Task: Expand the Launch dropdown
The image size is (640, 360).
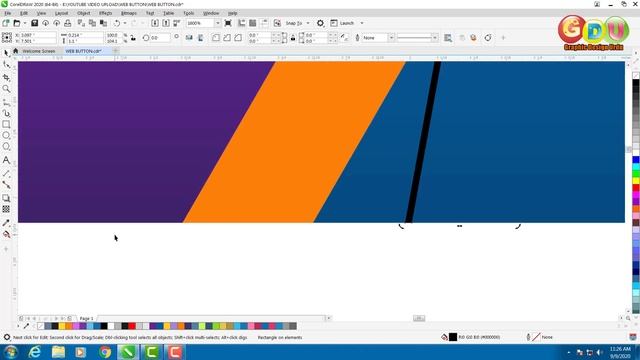Action: 362,23
